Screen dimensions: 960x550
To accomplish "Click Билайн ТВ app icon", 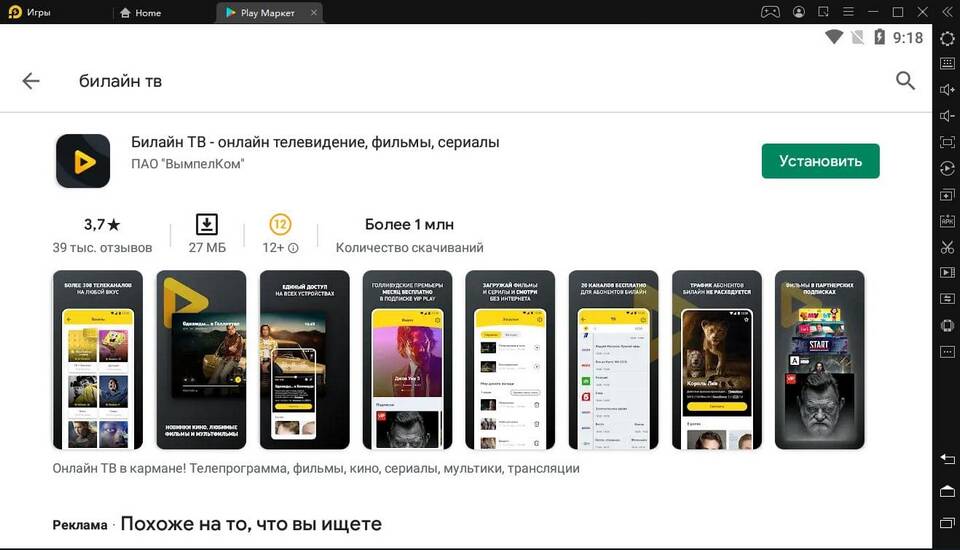I will click(x=83, y=161).
